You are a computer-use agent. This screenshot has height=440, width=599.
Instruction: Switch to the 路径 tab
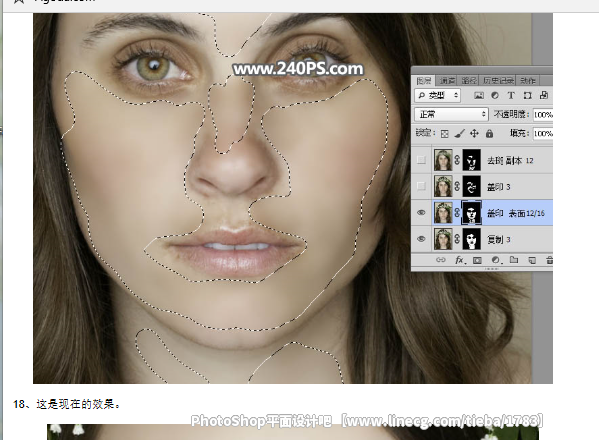(x=469, y=81)
